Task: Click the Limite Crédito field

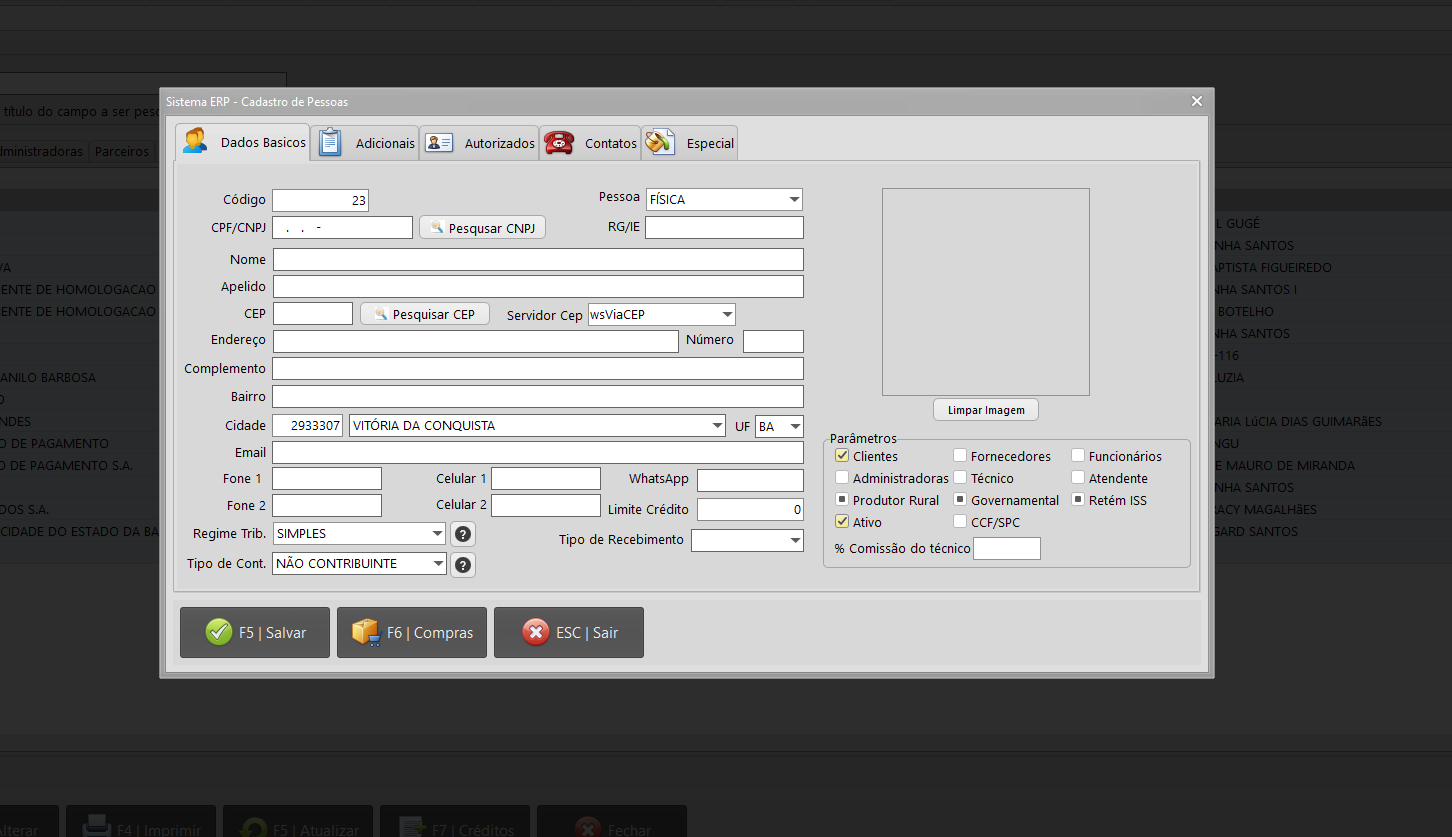Action: click(750, 510)
